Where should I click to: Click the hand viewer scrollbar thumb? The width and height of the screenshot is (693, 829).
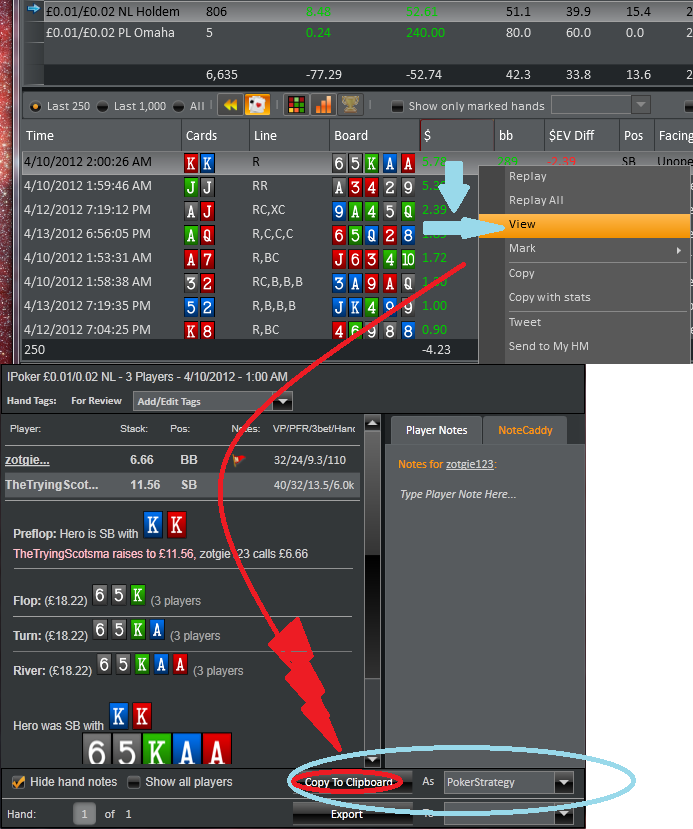point(372,616)
